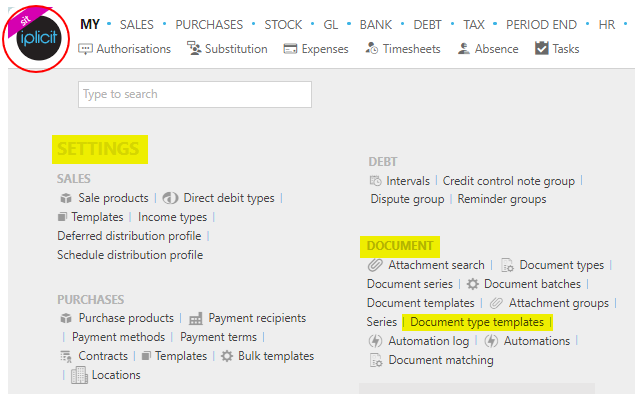Open the SALES menu tab

[x=136, y=25]
